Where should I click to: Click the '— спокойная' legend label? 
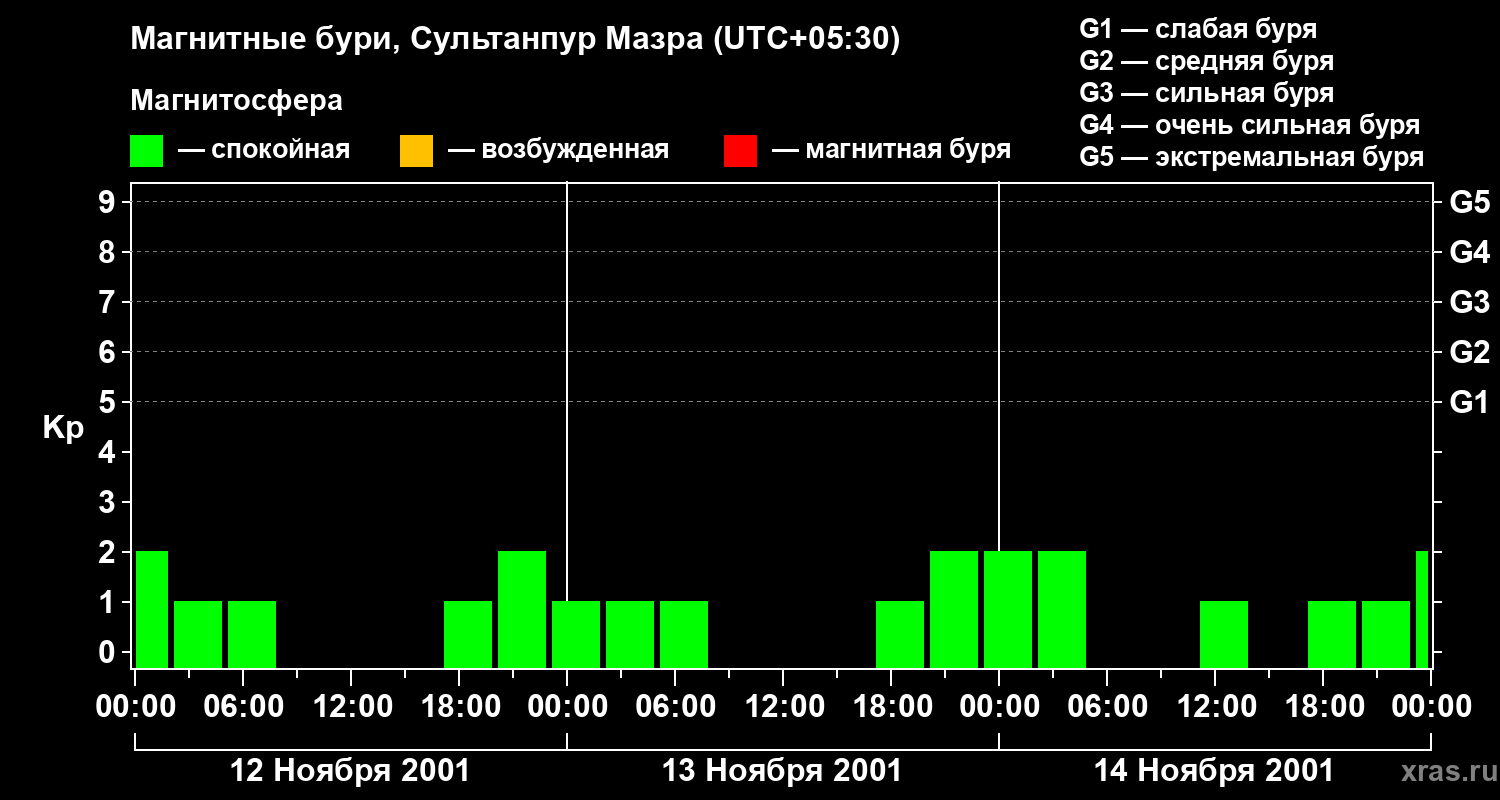click(264, 150)
